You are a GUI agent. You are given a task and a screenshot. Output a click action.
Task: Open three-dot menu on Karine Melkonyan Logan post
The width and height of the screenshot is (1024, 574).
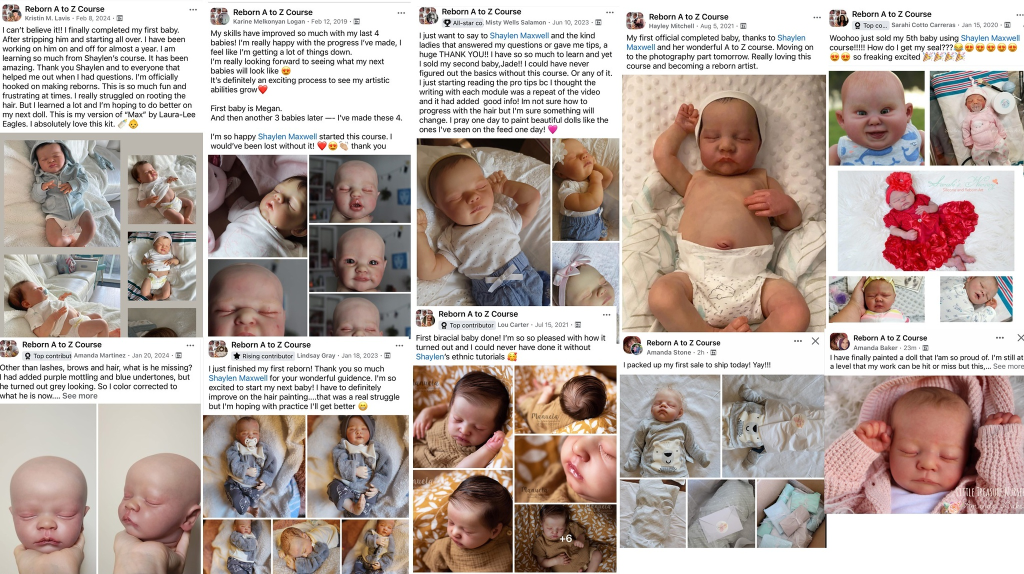pyautogui.click(x=401, y=13)
